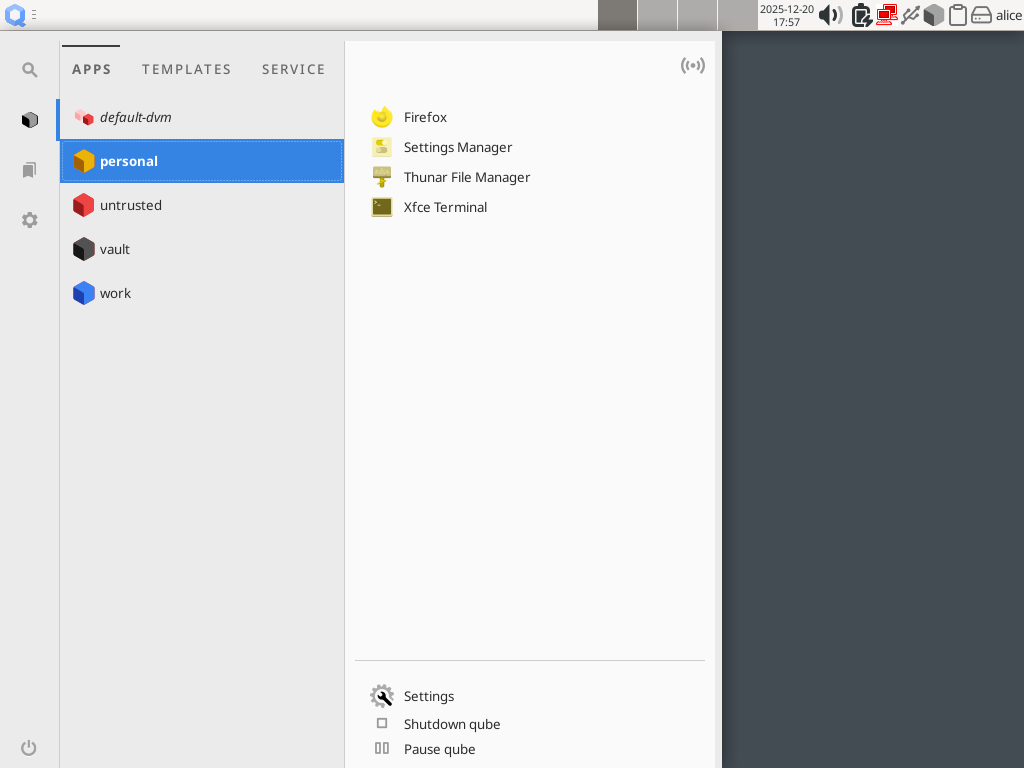Click the network status icon in the menu panel
The image size is (1024, 768).
693,65
